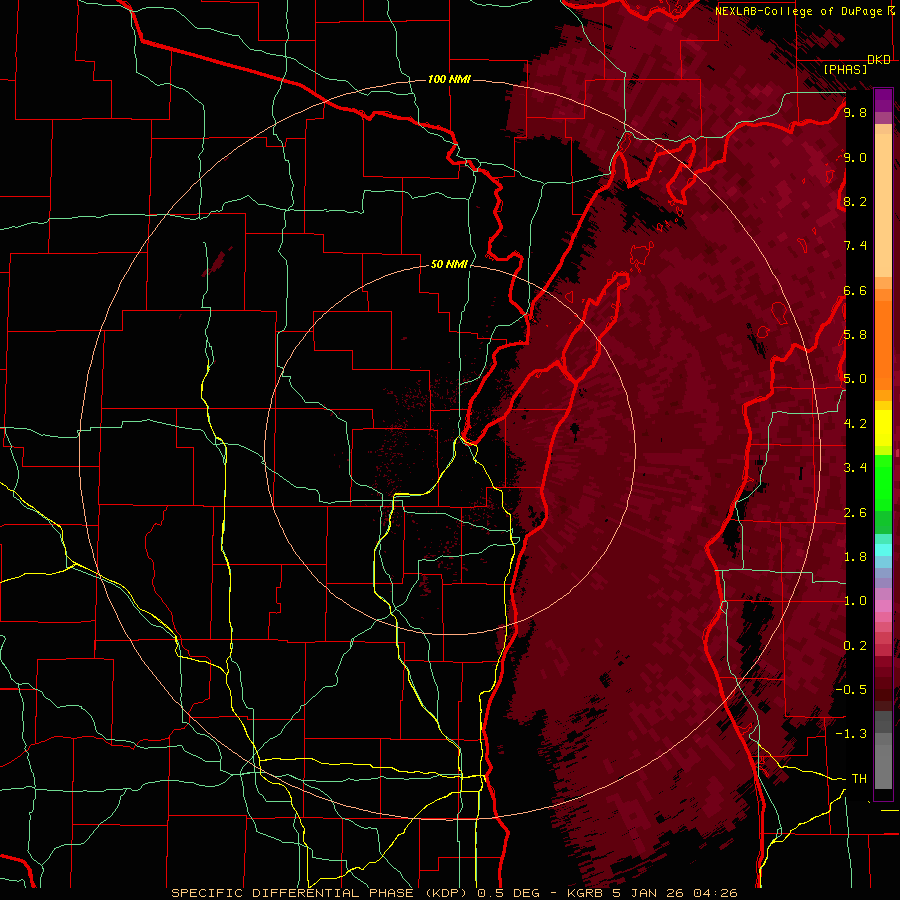This screenshot has height=900, width=900.
Task: Click the 9.8 value on the color scale
Action: coord(855,112)
